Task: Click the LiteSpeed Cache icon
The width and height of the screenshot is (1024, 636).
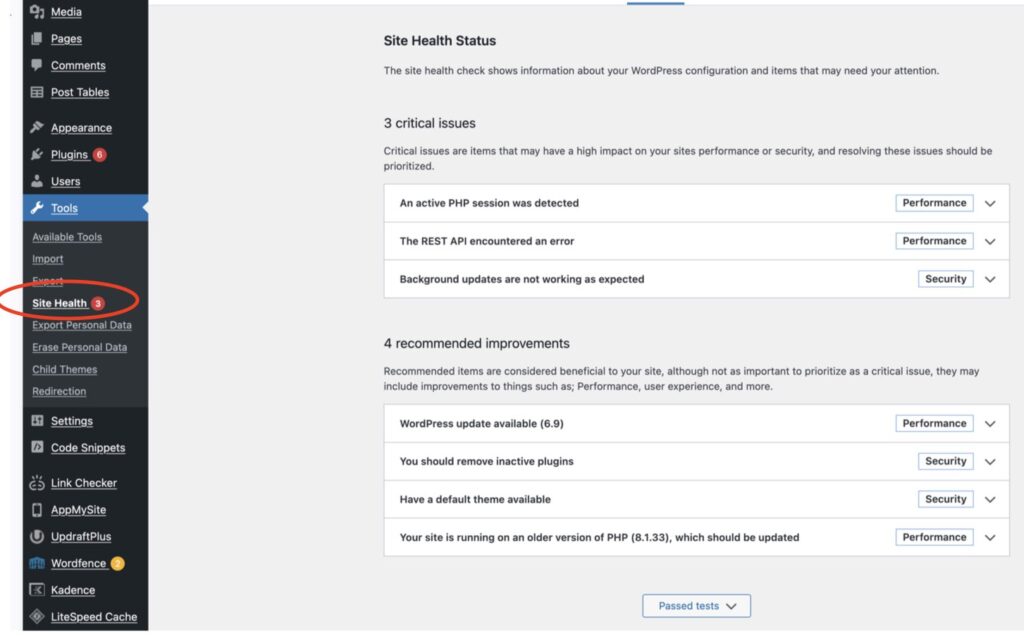Action: [x=37, y=616]
